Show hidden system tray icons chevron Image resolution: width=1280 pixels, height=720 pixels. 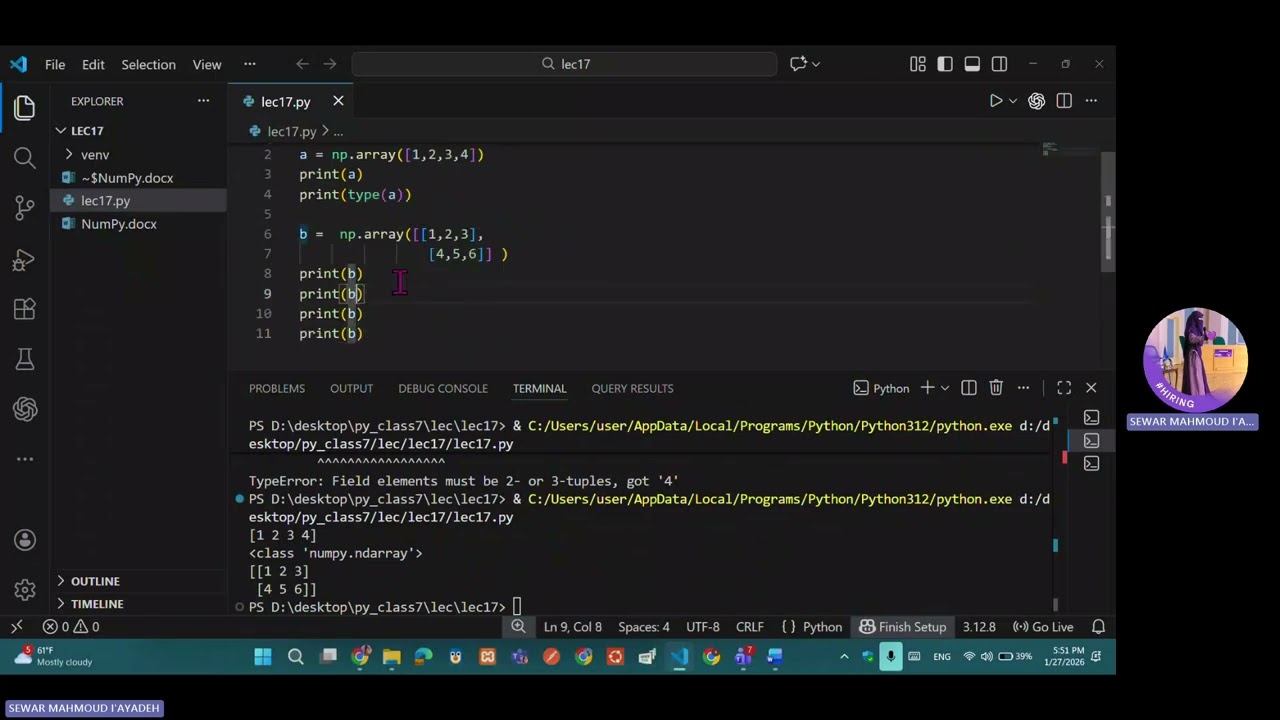pyautogui.click(x=844, y=657)
